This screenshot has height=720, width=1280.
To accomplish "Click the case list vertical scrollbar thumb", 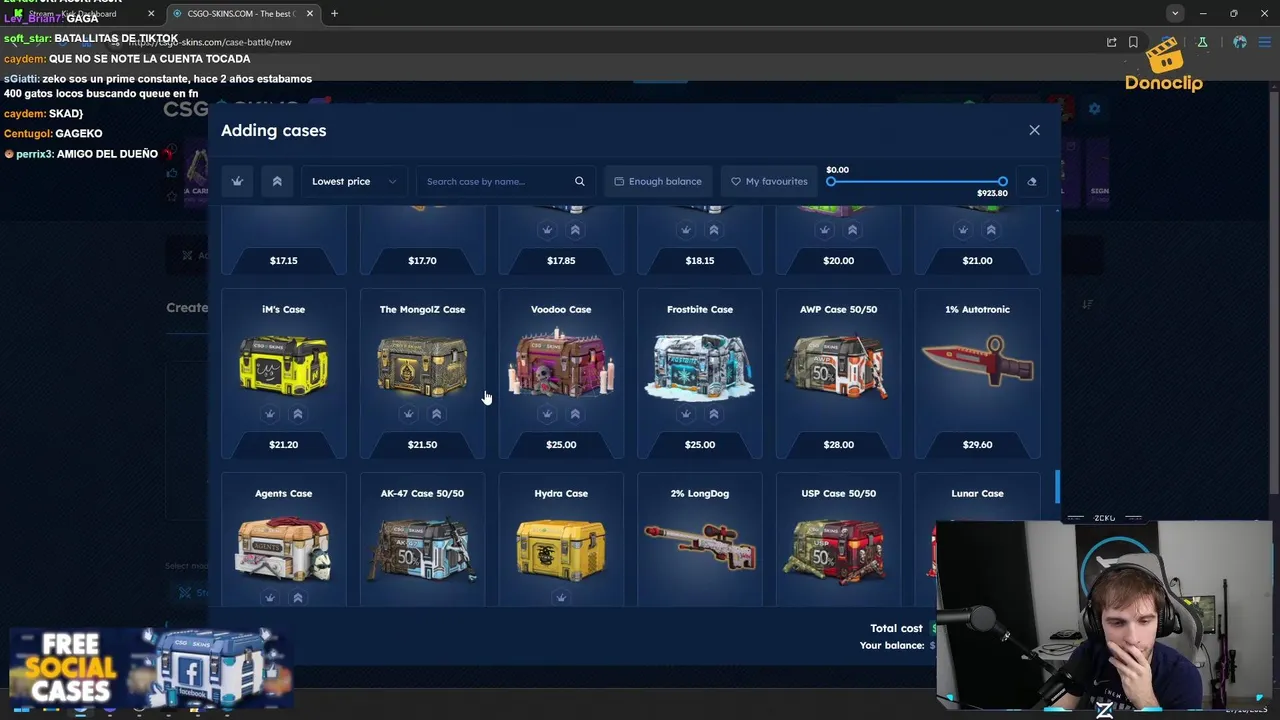I will coord(1057,488).
